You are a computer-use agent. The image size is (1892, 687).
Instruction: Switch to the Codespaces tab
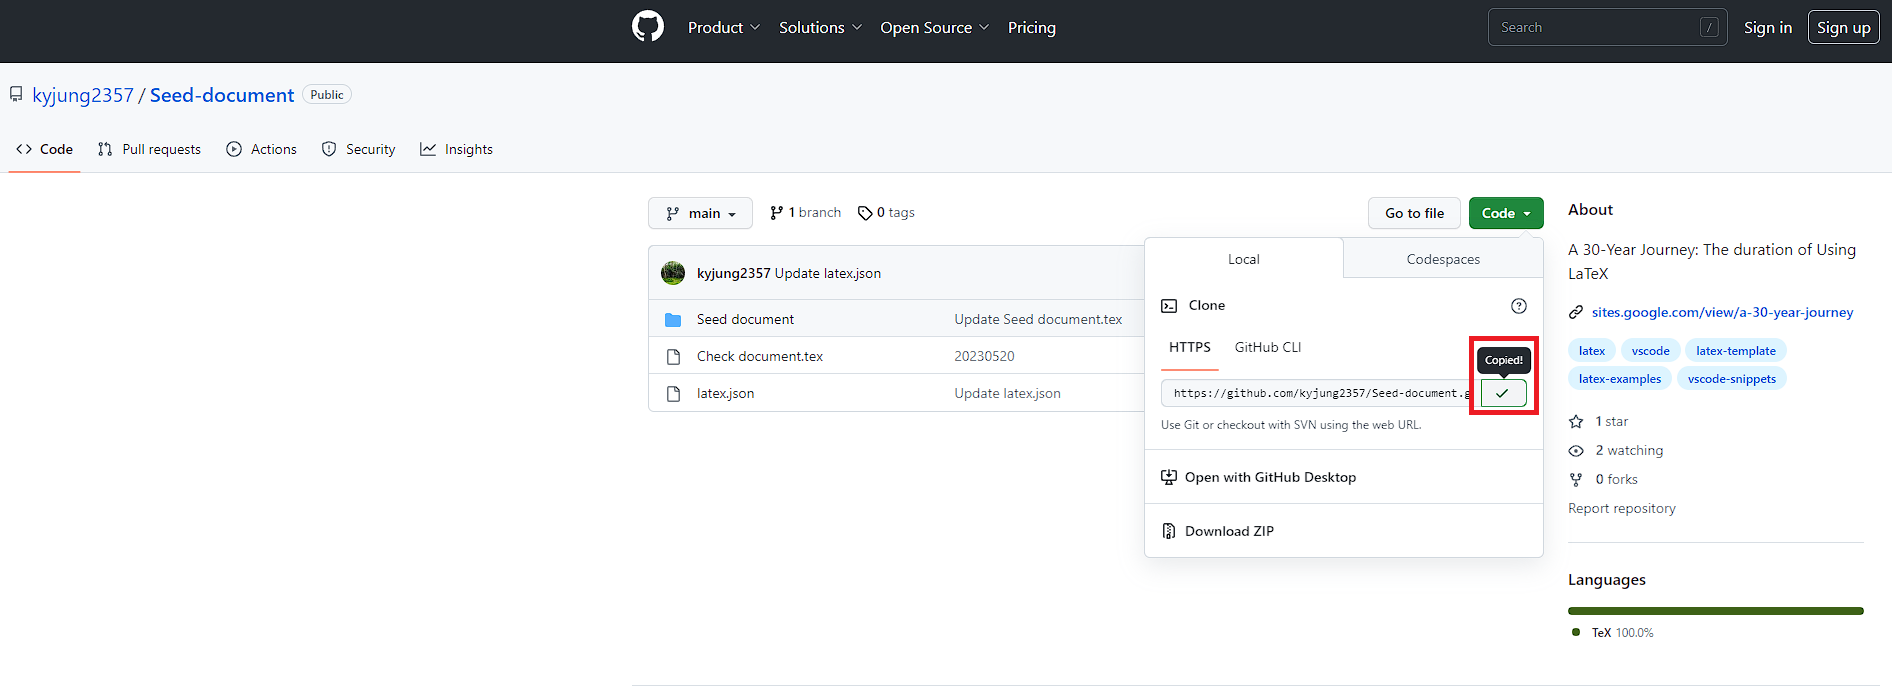[x=1443, y=259]
